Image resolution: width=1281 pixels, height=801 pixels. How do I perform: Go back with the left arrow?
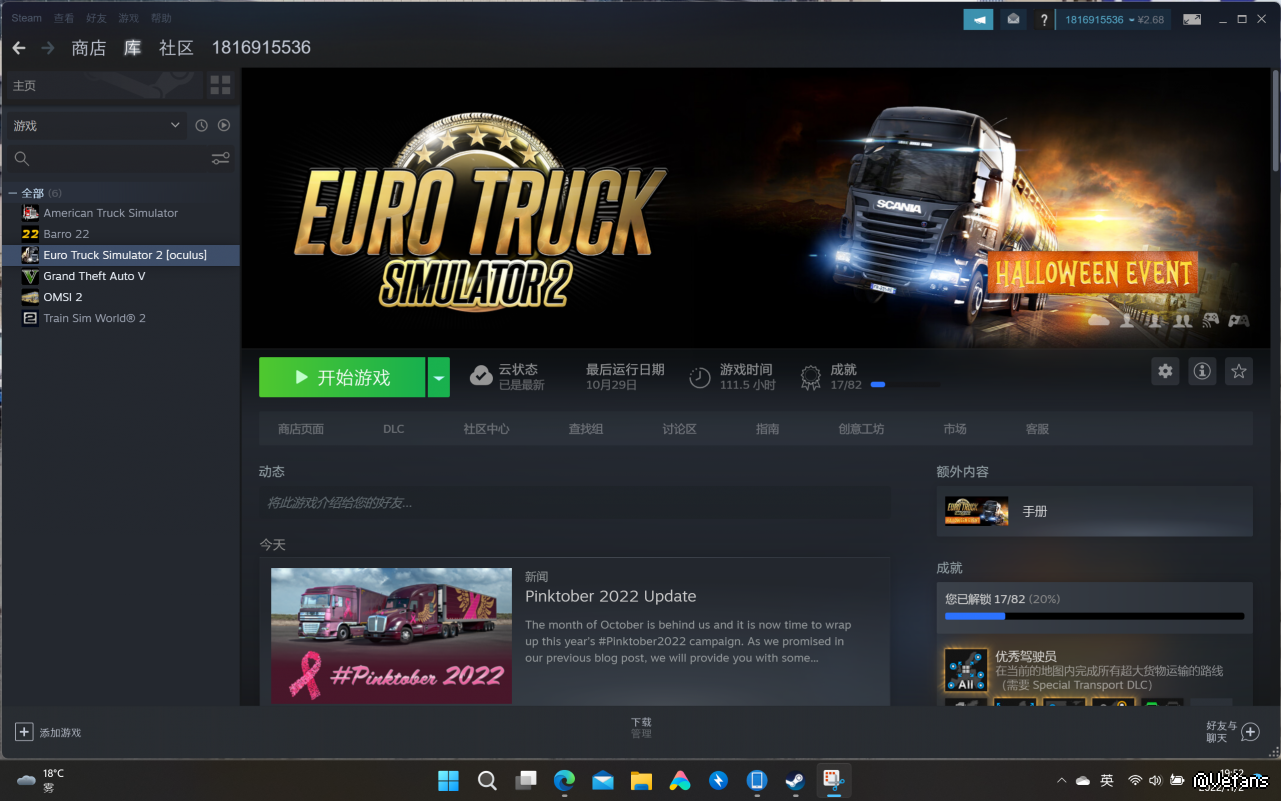point(19,47)
